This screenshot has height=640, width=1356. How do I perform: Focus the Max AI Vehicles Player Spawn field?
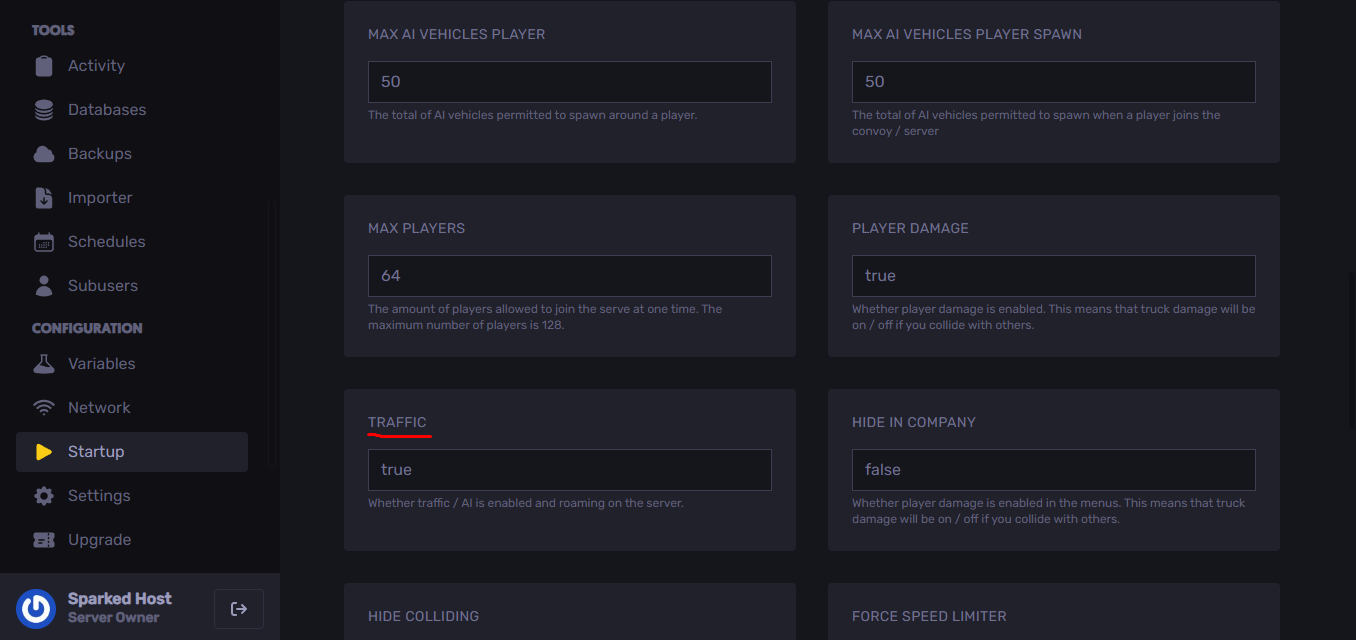coord(1054,82)
